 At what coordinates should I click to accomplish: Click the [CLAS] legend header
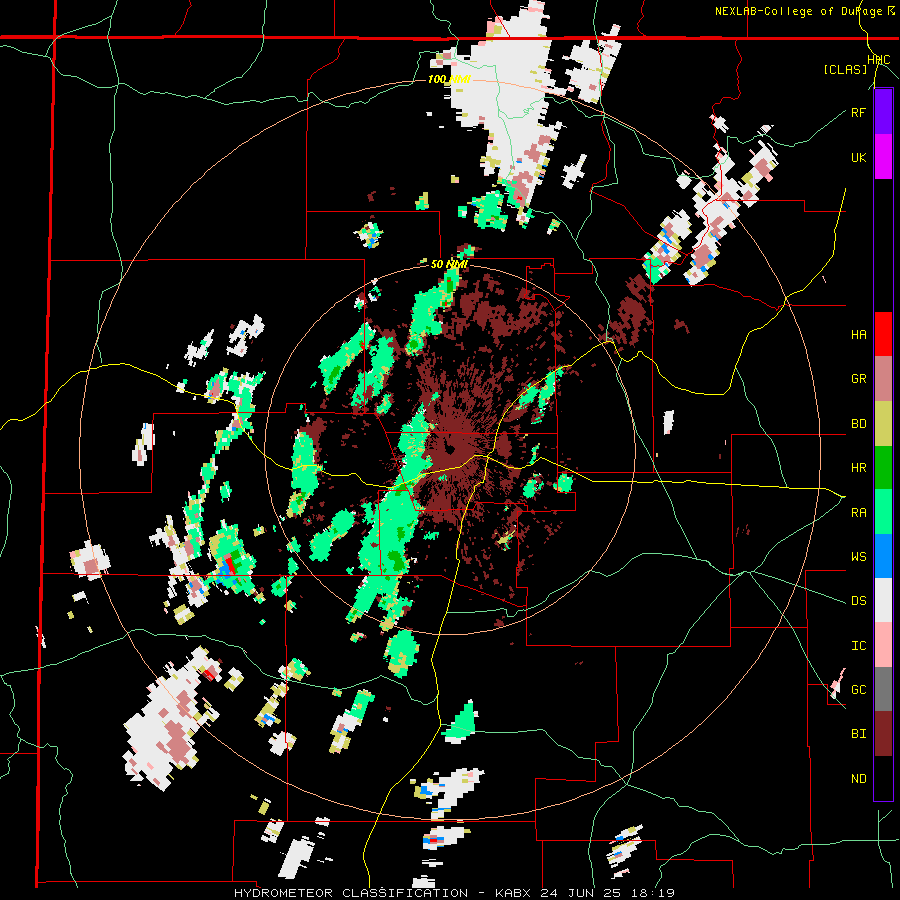pos(845,69)
